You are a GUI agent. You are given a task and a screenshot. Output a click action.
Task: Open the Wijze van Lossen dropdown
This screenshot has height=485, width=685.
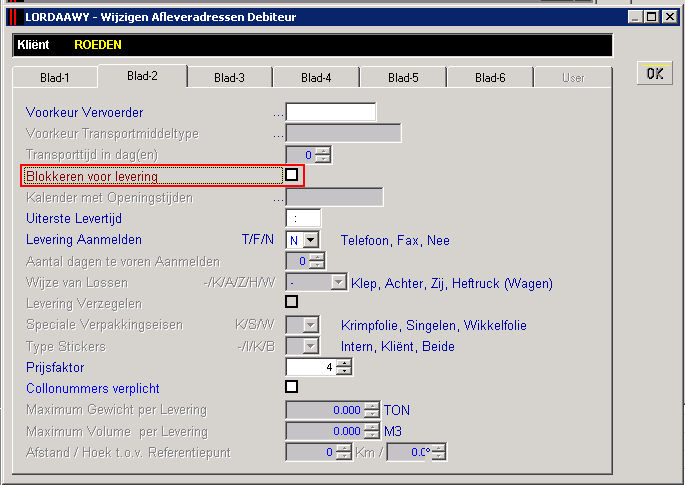click(x=339, y=283)
